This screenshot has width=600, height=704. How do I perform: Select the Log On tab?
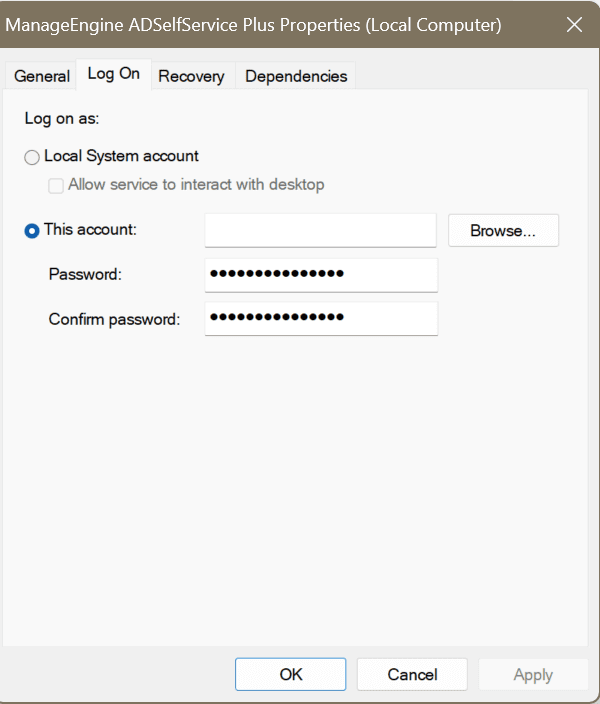pos(113,74)
